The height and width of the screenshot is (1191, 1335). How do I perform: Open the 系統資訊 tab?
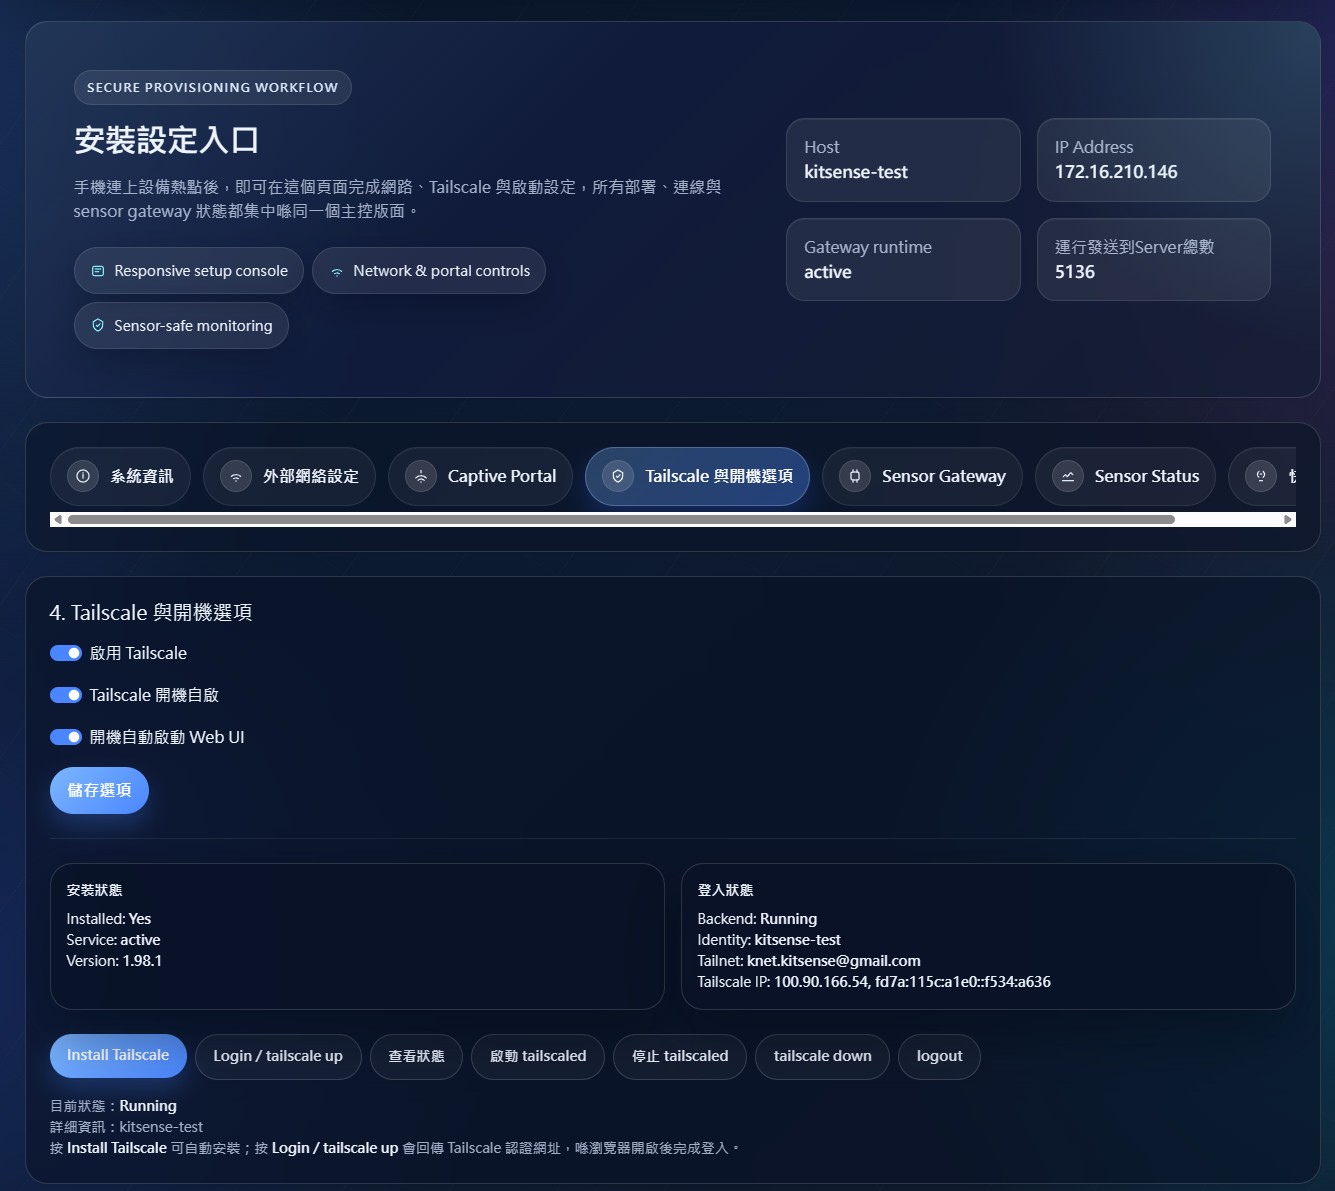[120, 476]
